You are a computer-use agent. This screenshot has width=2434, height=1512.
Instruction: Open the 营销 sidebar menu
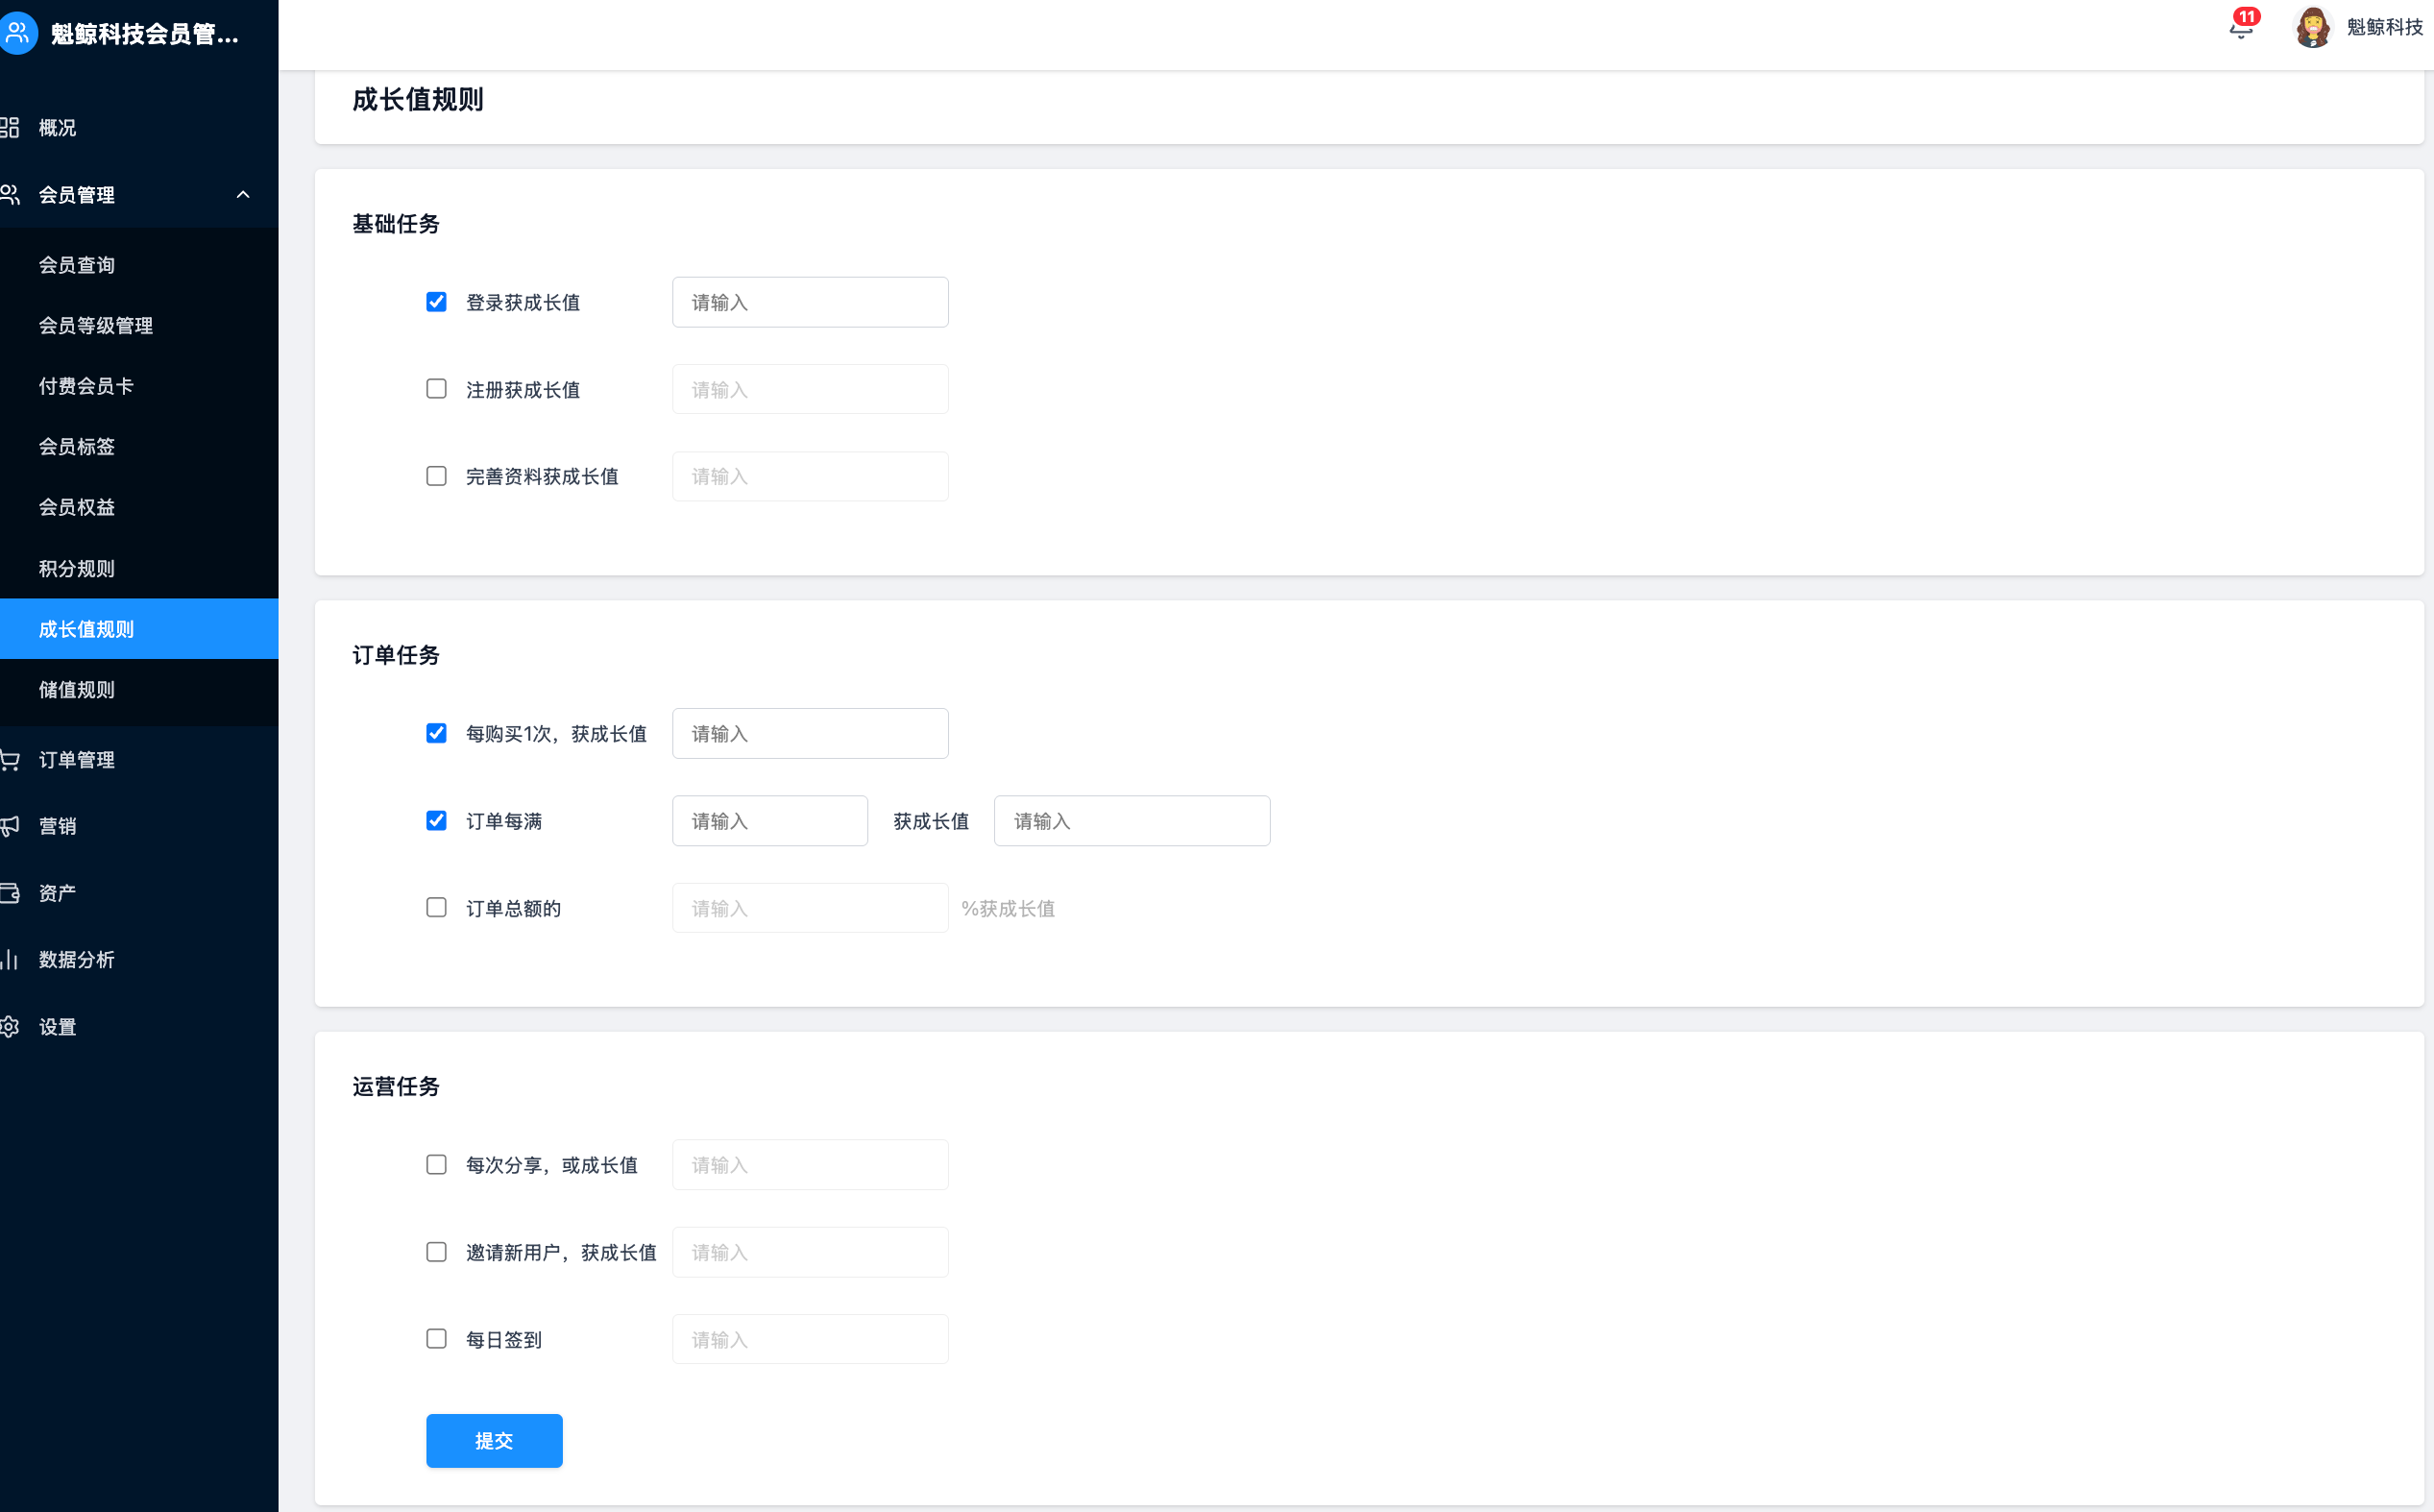pyautogui.click(x=139, y=826)
